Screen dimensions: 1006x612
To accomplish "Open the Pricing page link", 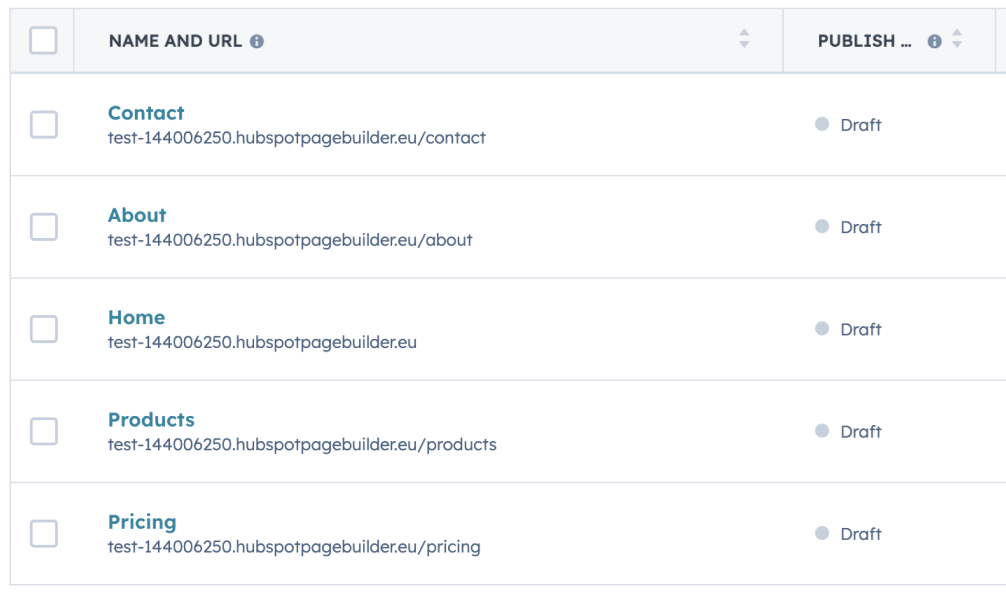I will coord(142,522).
